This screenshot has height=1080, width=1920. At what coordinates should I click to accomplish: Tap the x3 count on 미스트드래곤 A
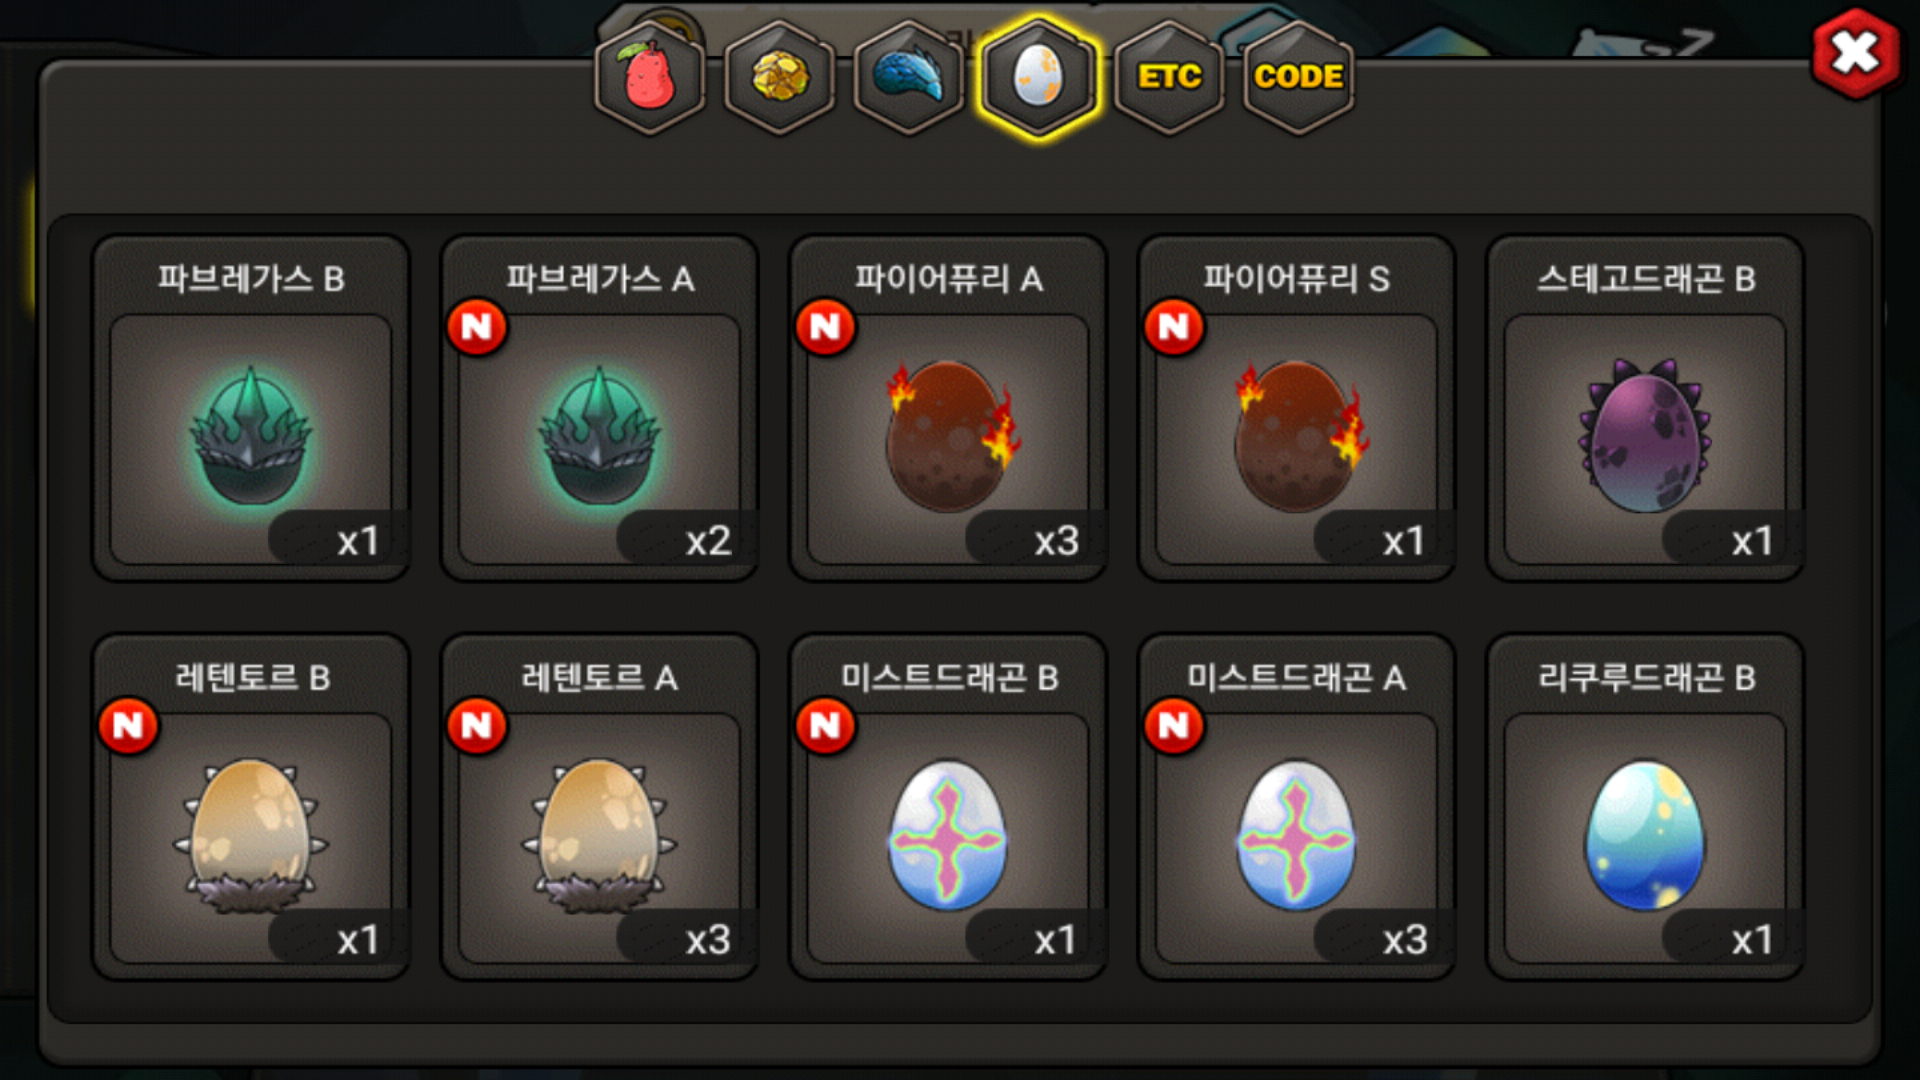point(1405,940)
